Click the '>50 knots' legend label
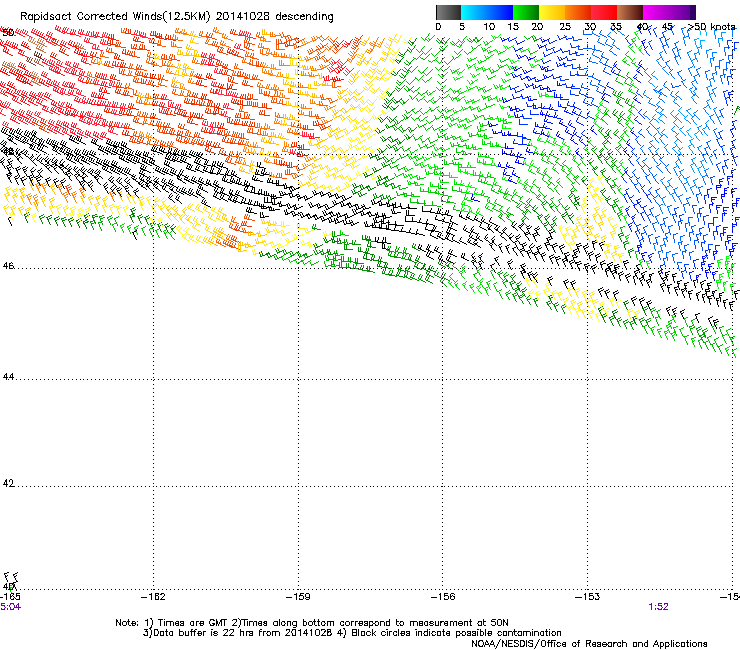 point(711,27)
